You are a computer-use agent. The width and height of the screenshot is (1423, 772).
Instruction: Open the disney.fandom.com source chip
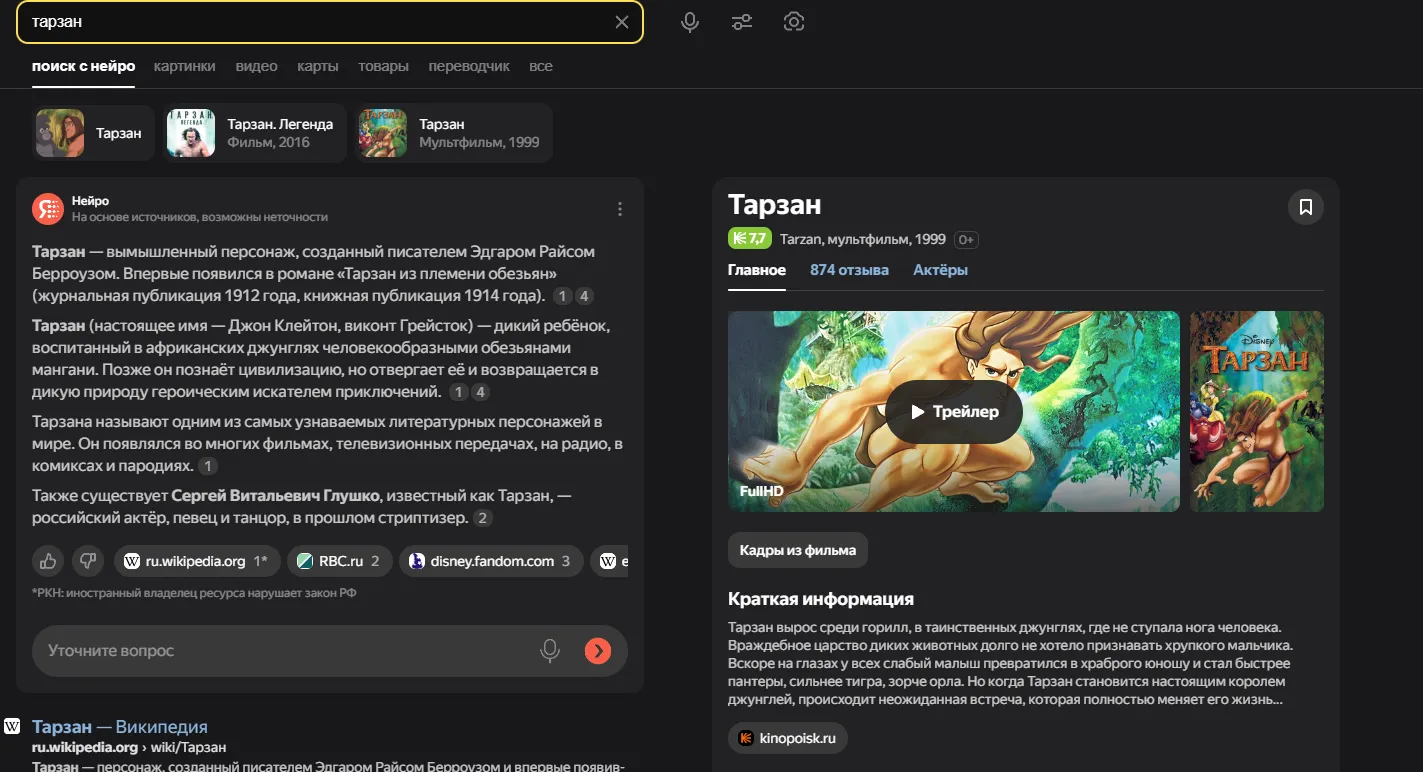pos(490,561)
